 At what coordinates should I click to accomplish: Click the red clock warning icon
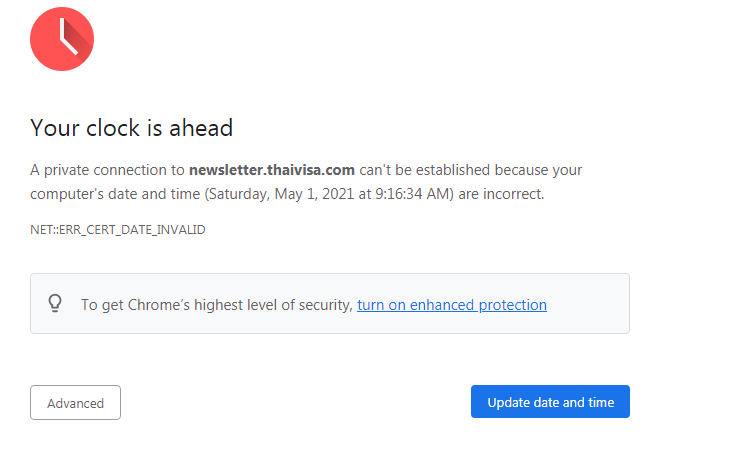coord(62,39)
